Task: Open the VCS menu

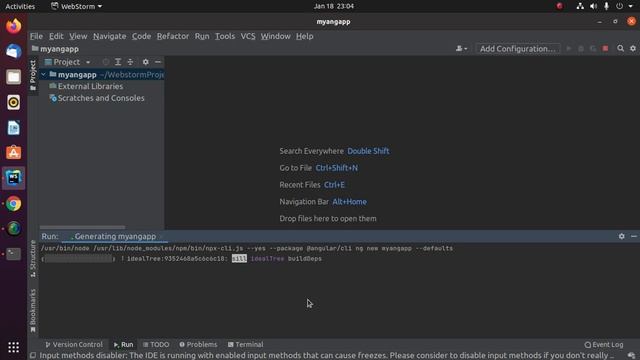Action: point(248,36)
